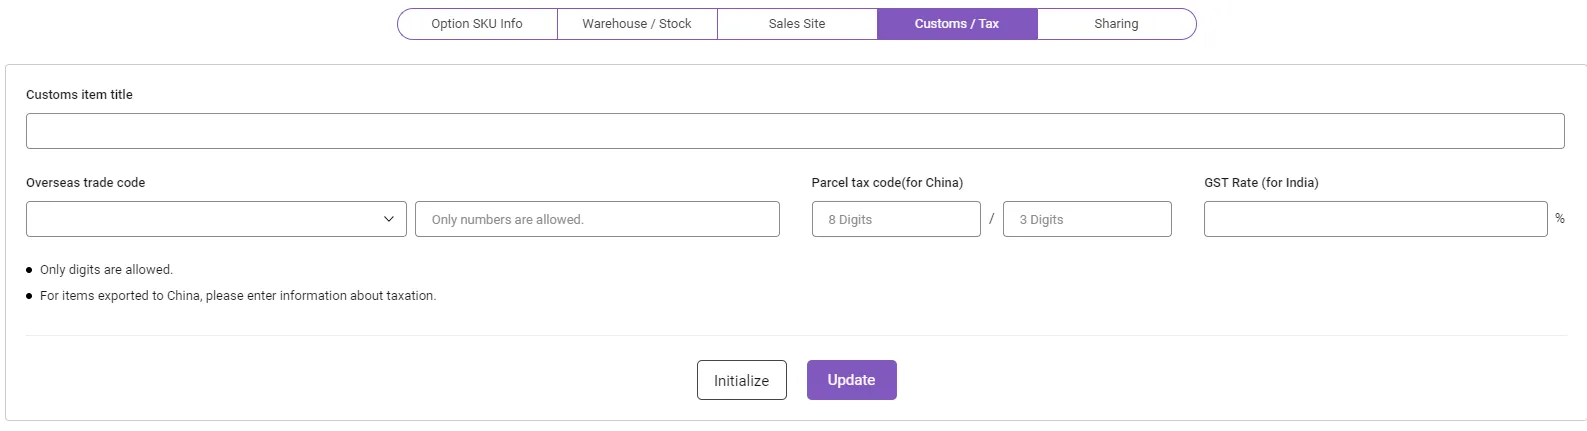Screen dimensions: 1587x431
Task: Click the 'Parcel tax code(for China)' label
Action: (887, 183)
